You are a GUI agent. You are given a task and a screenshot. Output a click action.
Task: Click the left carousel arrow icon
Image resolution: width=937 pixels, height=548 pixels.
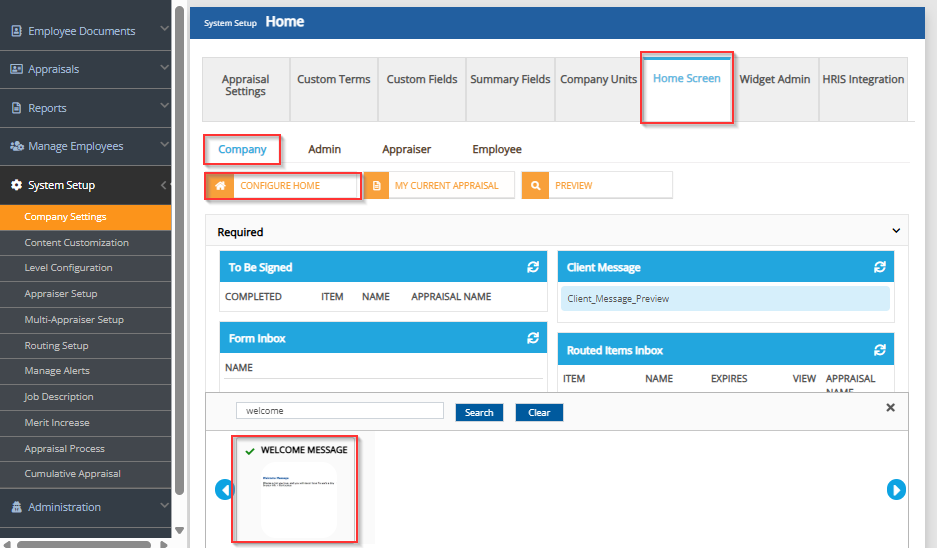[224, 490]
